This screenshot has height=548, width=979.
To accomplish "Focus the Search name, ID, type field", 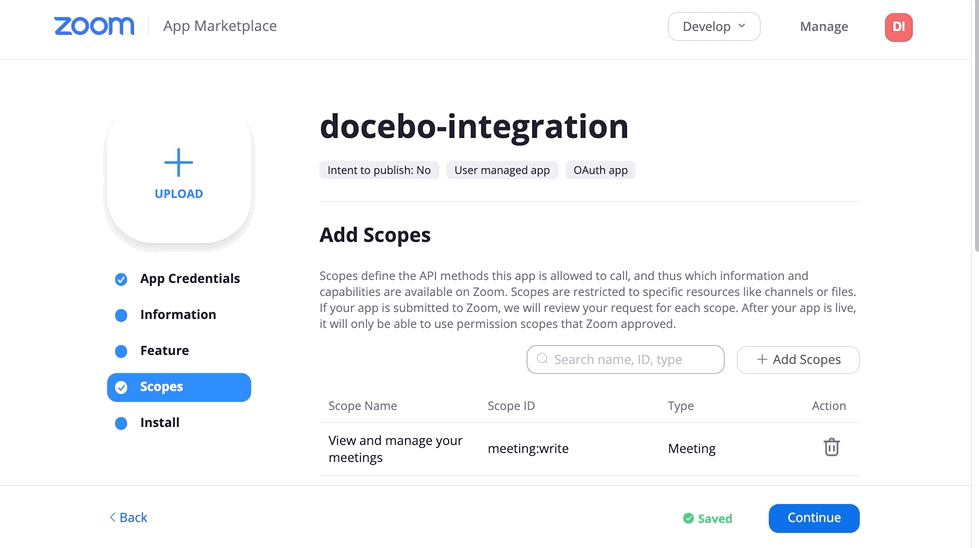I will coord(625,360).
